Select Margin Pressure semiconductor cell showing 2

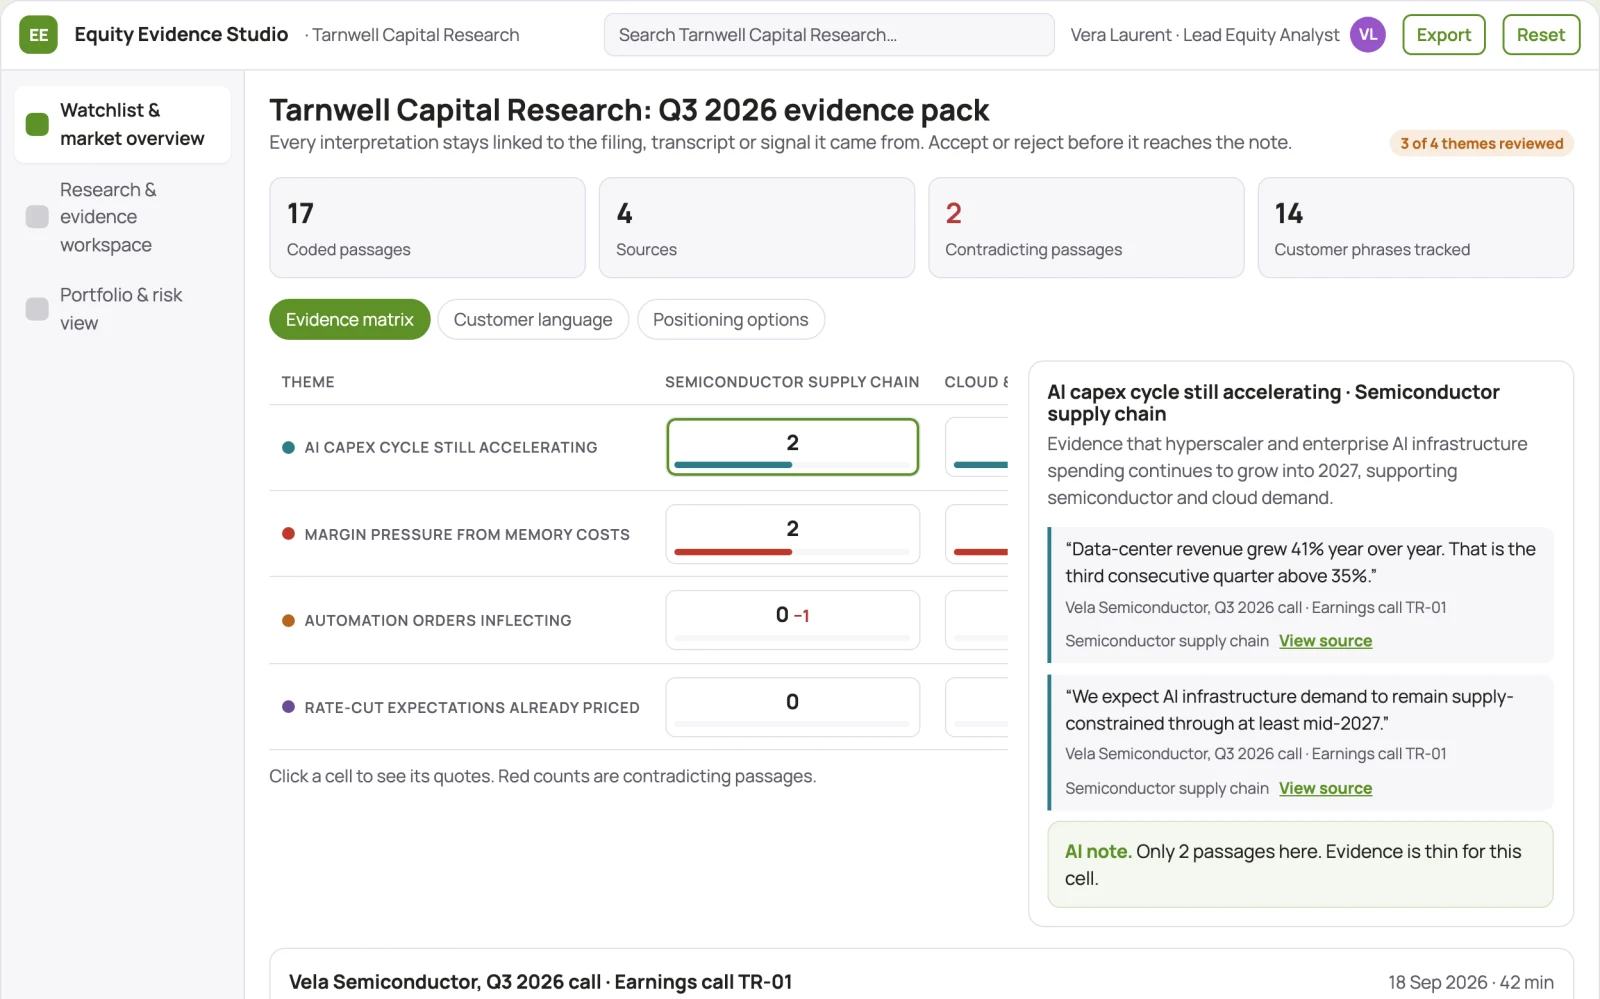pyautogui.click(x=792, y=534)
